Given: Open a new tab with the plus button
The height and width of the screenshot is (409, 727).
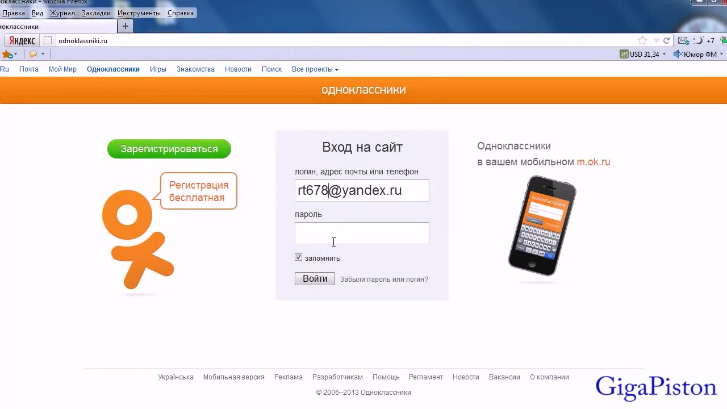Looking at the screenshot, I should pos(125,26).
